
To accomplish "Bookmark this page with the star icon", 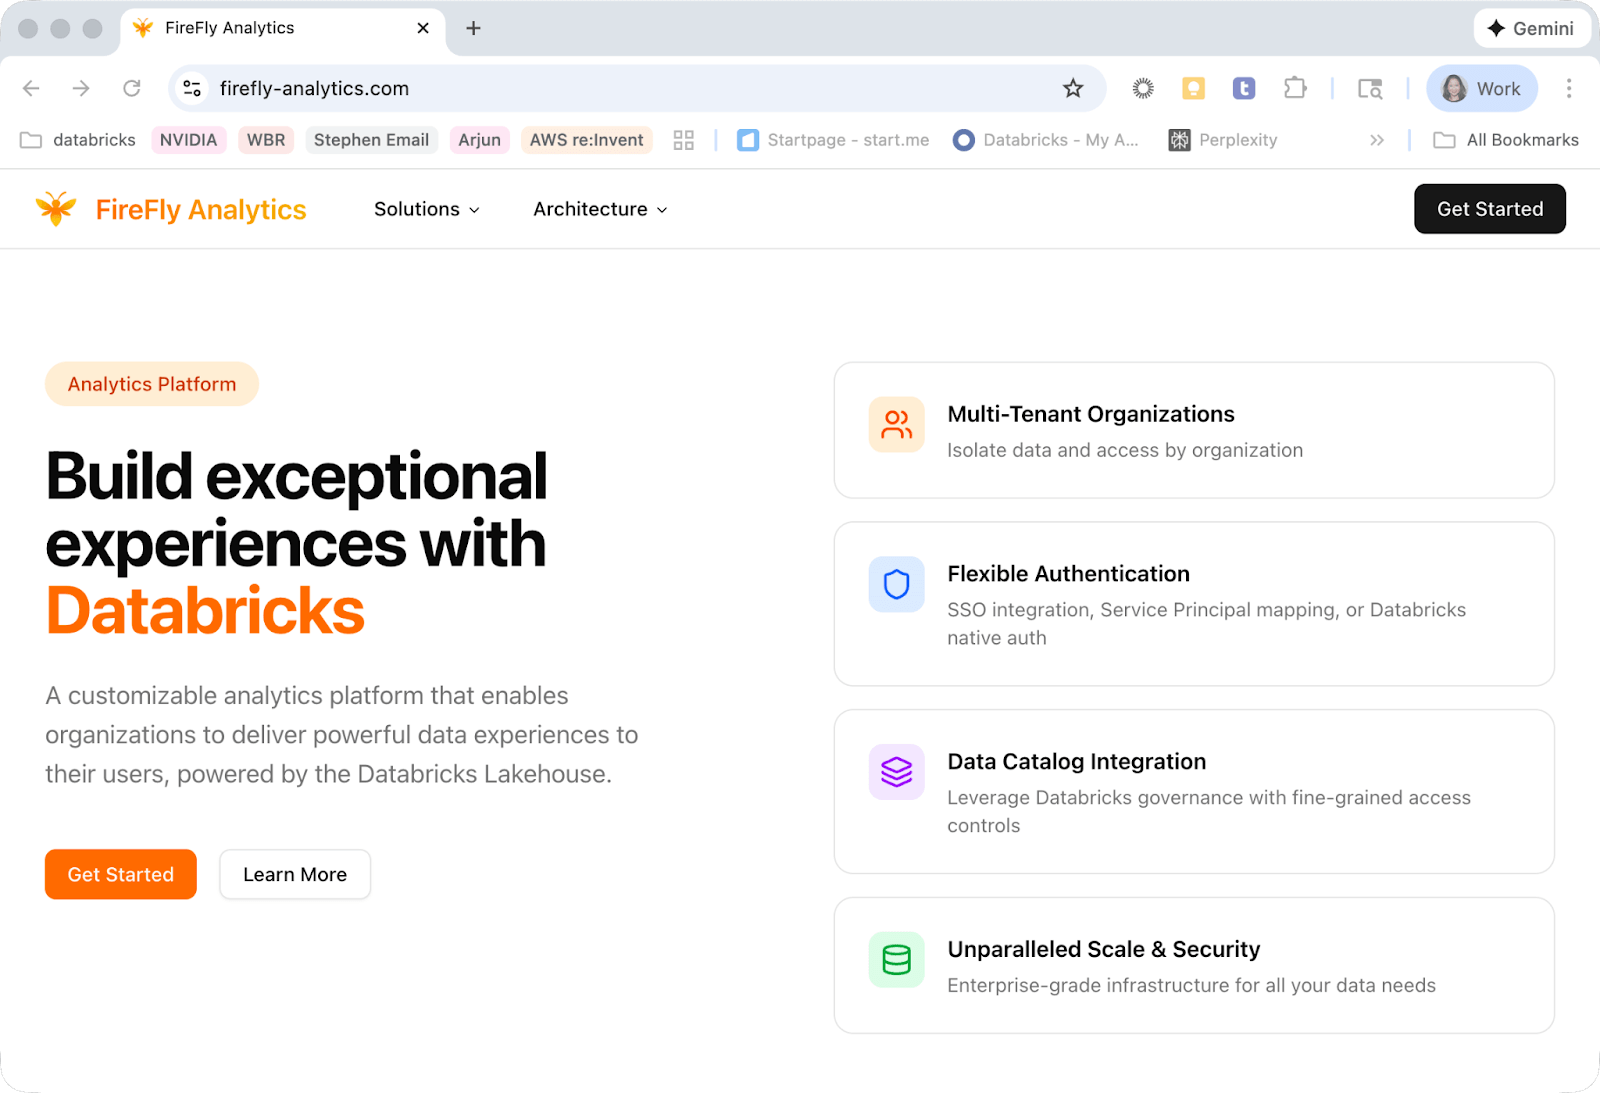I will (x=1073, y=89).
